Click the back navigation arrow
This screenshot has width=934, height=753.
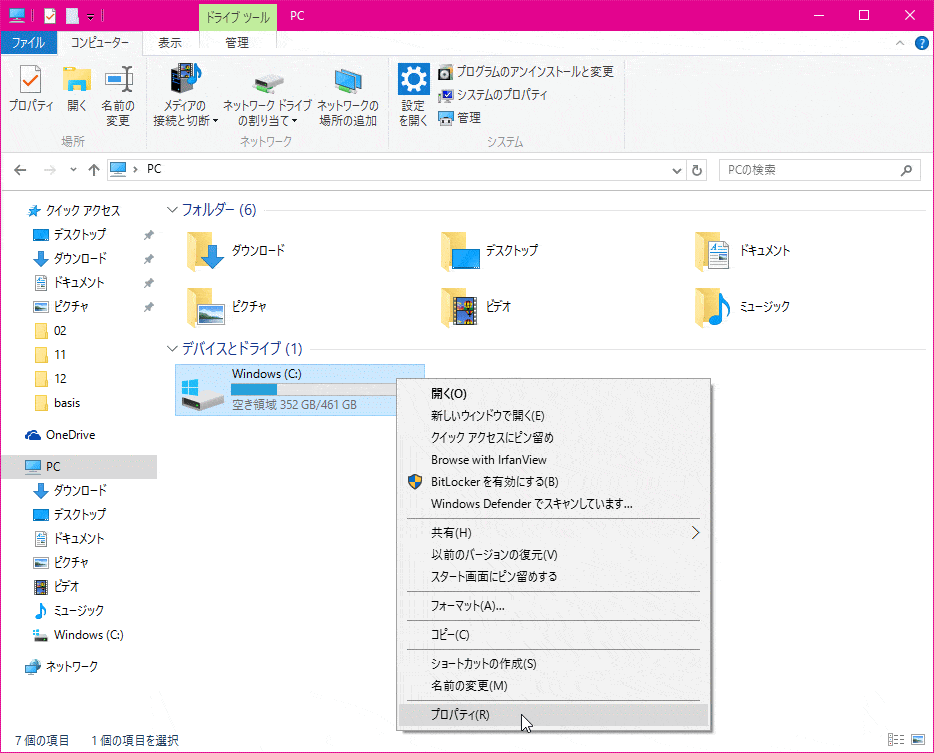pos(20,170)
